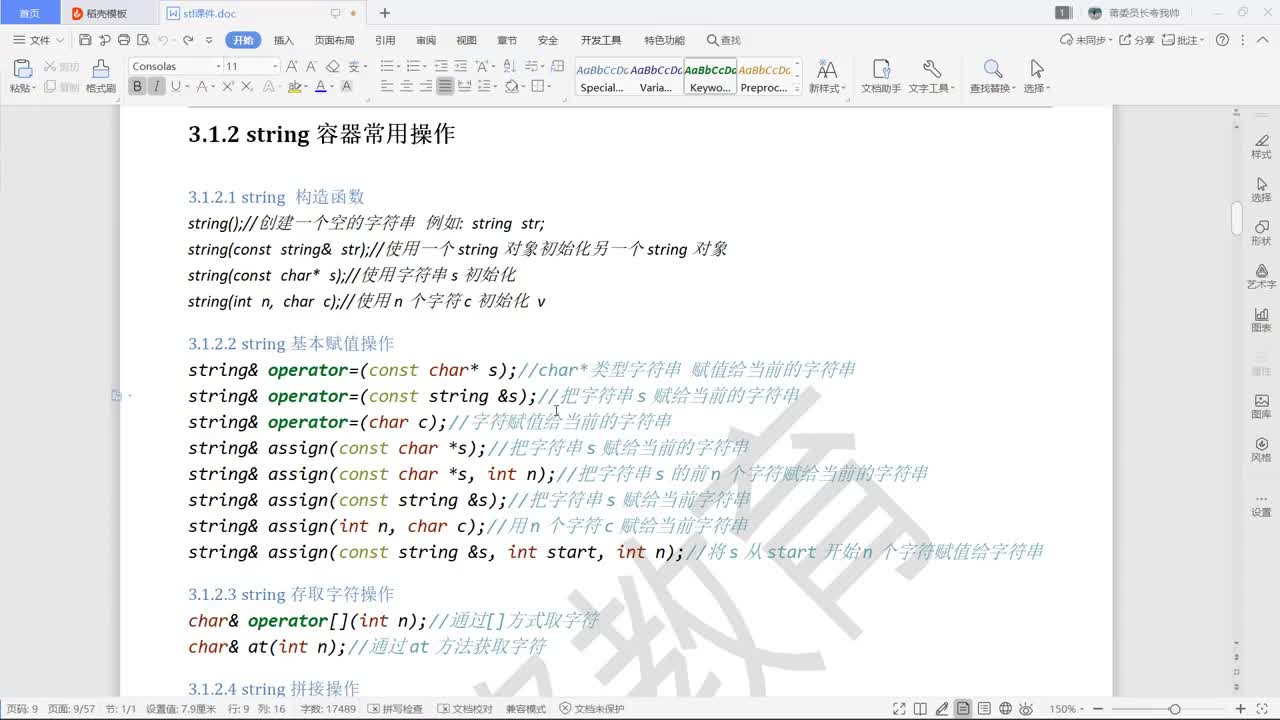Expand the style gallery more arrow

797,88
